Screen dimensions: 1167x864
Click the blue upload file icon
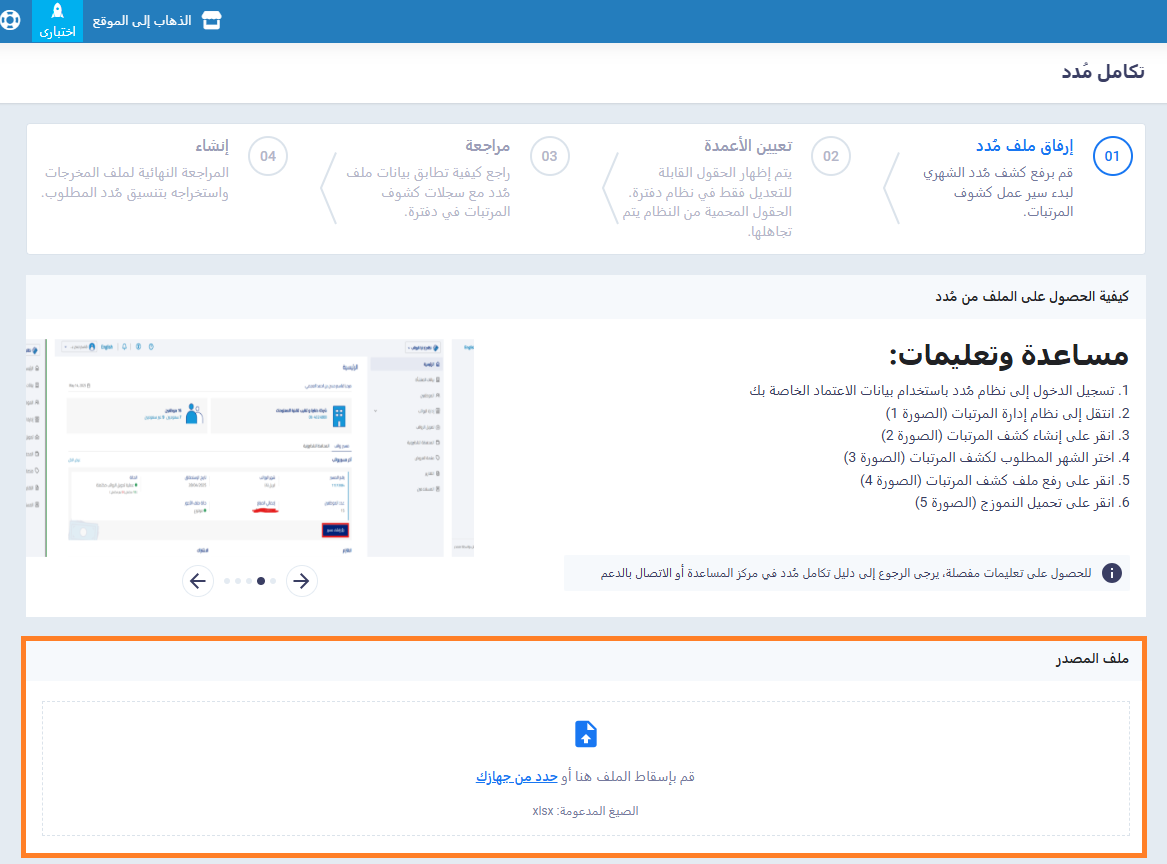[586, 734]
